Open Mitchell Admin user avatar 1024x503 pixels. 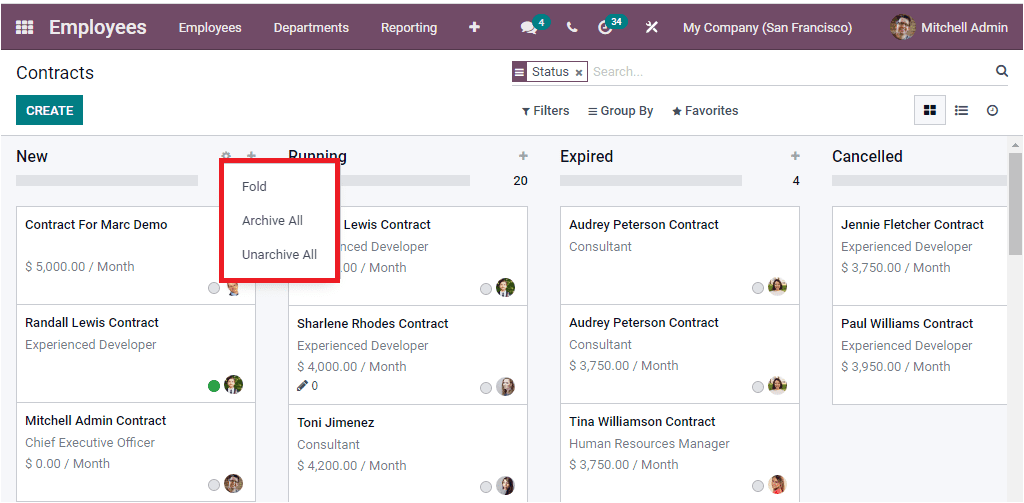click(x=903, y=27)
